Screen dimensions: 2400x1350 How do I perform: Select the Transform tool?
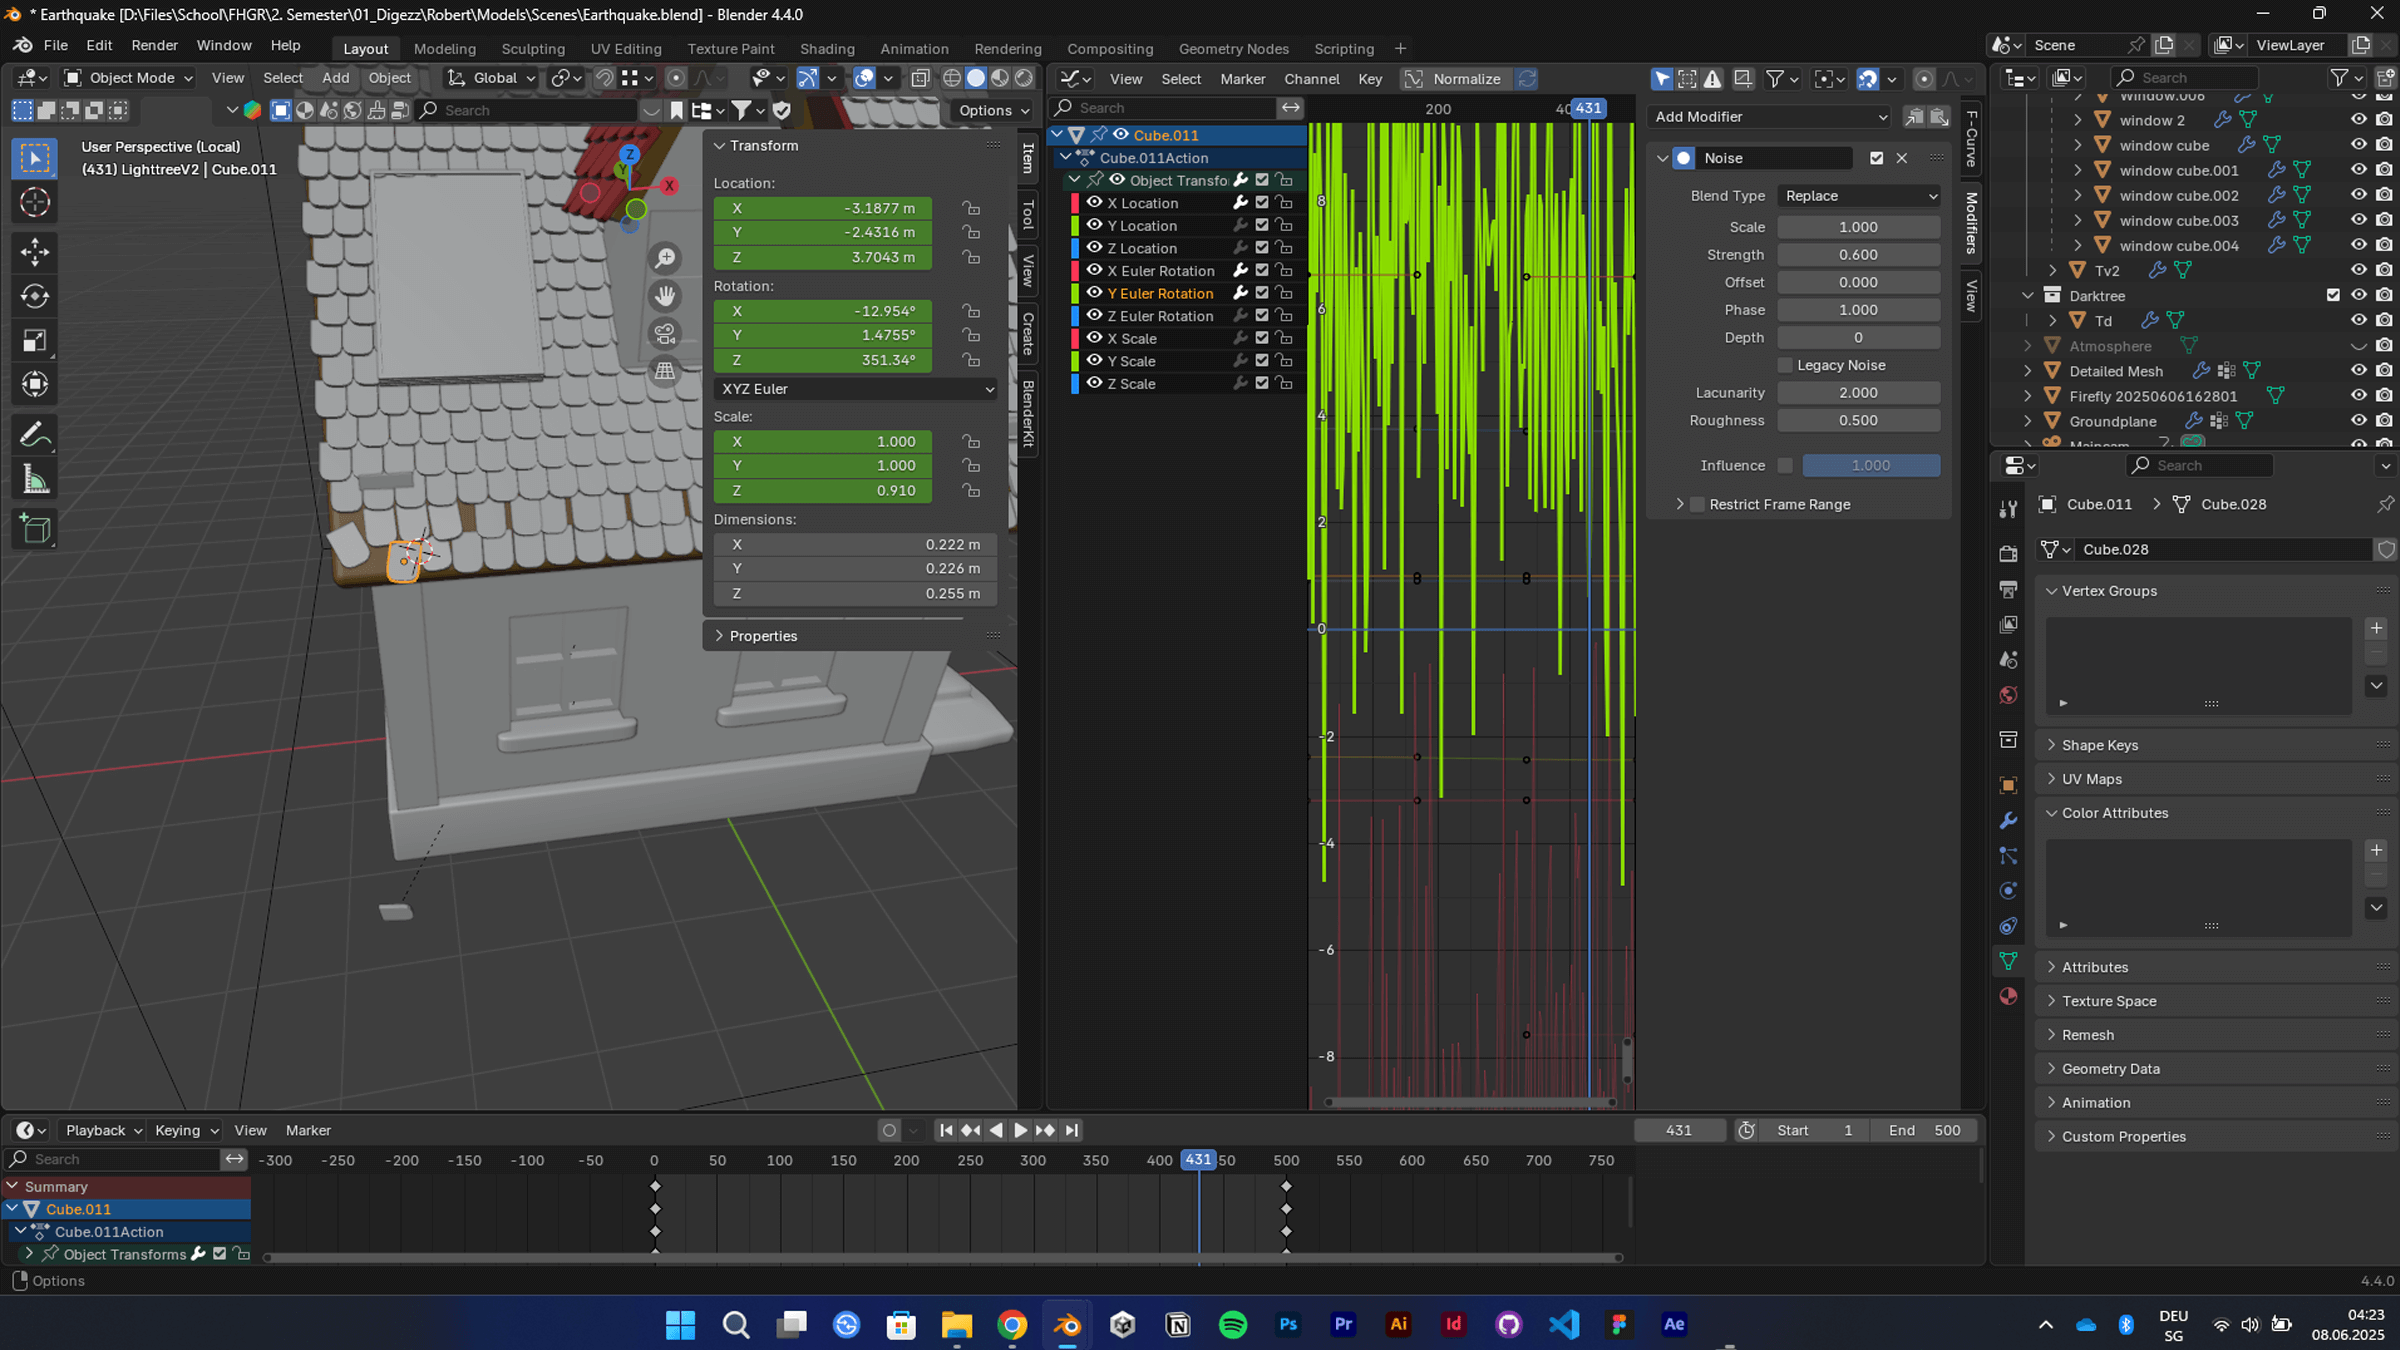pos(35,385)
